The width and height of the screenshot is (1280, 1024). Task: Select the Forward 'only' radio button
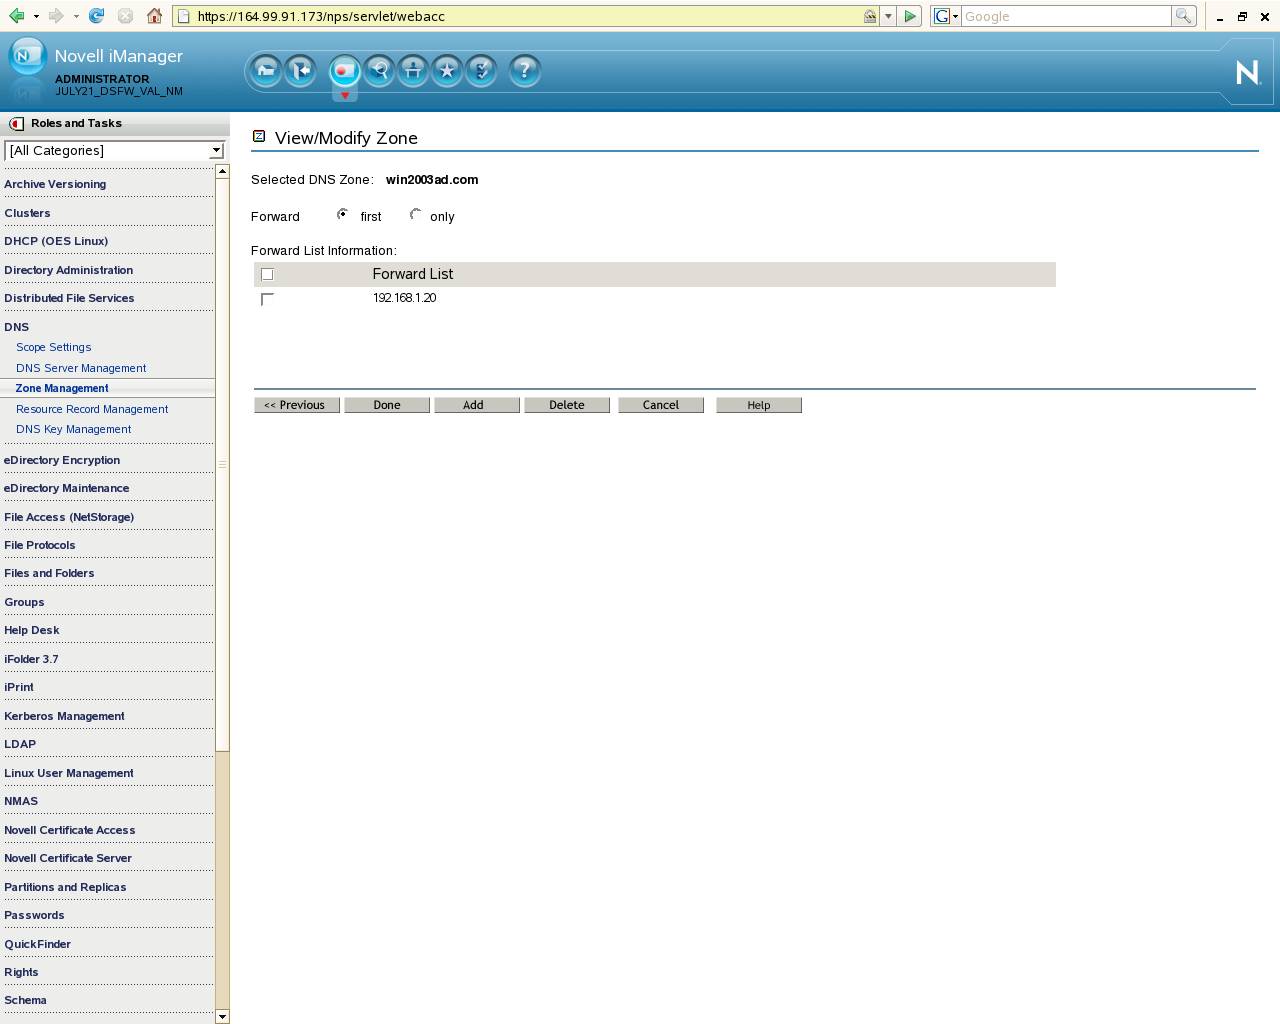pos(415,215)
